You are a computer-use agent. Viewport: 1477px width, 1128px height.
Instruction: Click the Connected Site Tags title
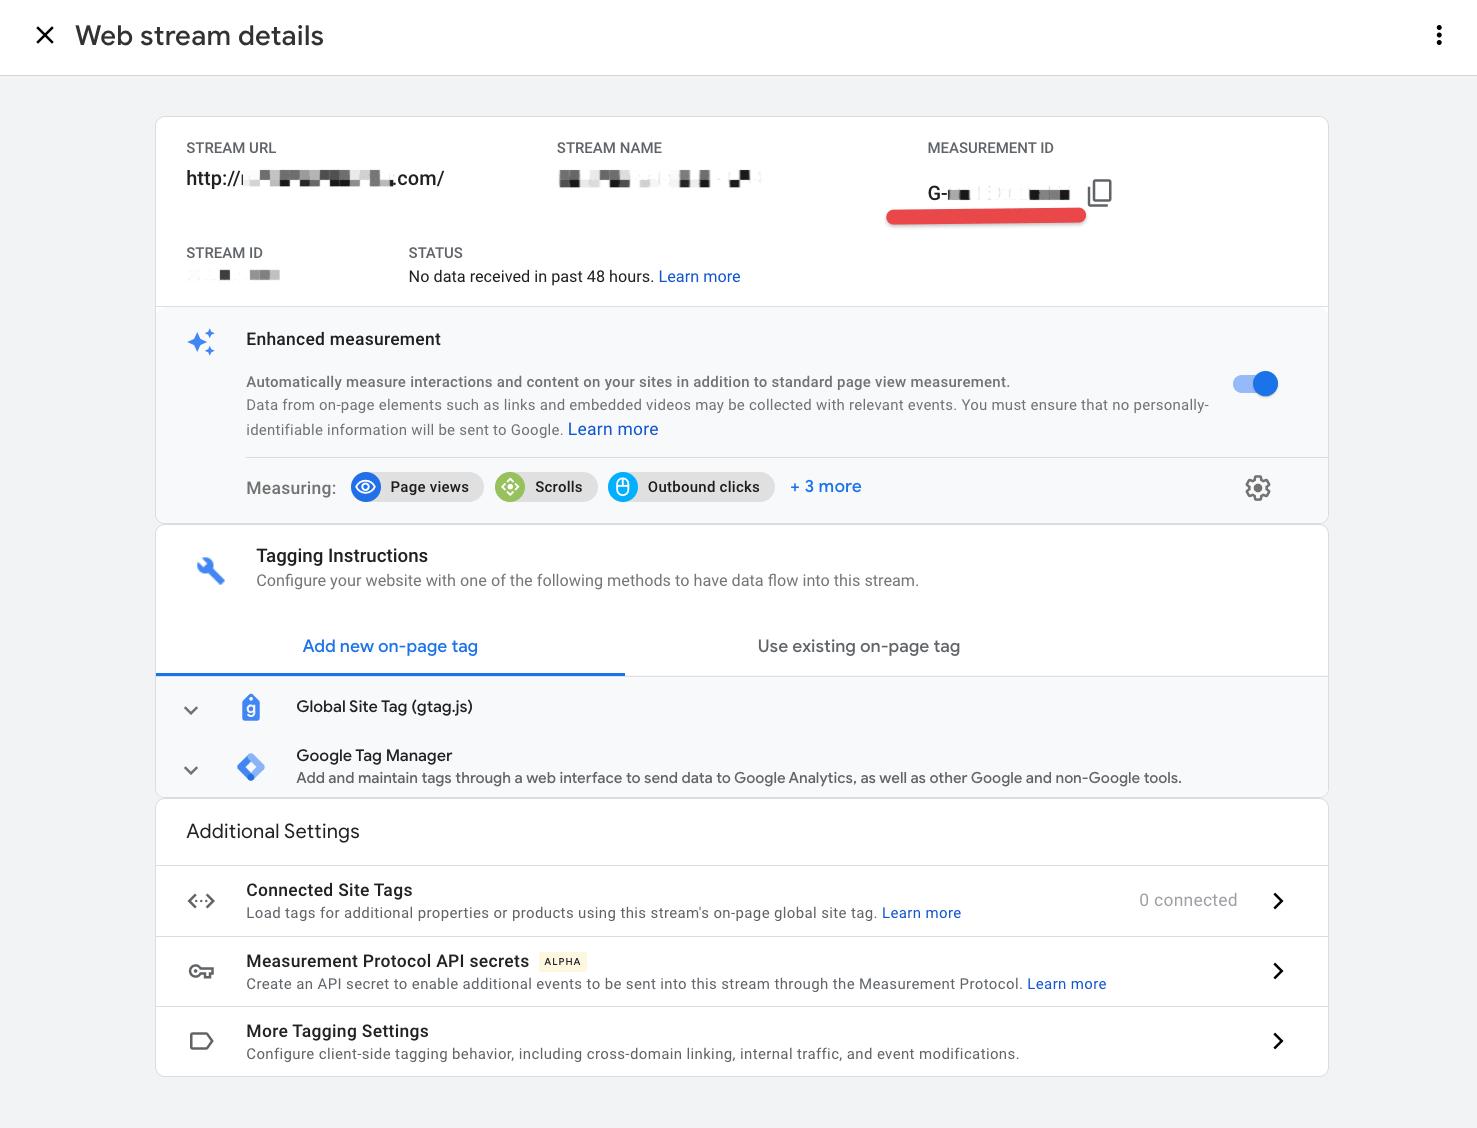(329, 890)
